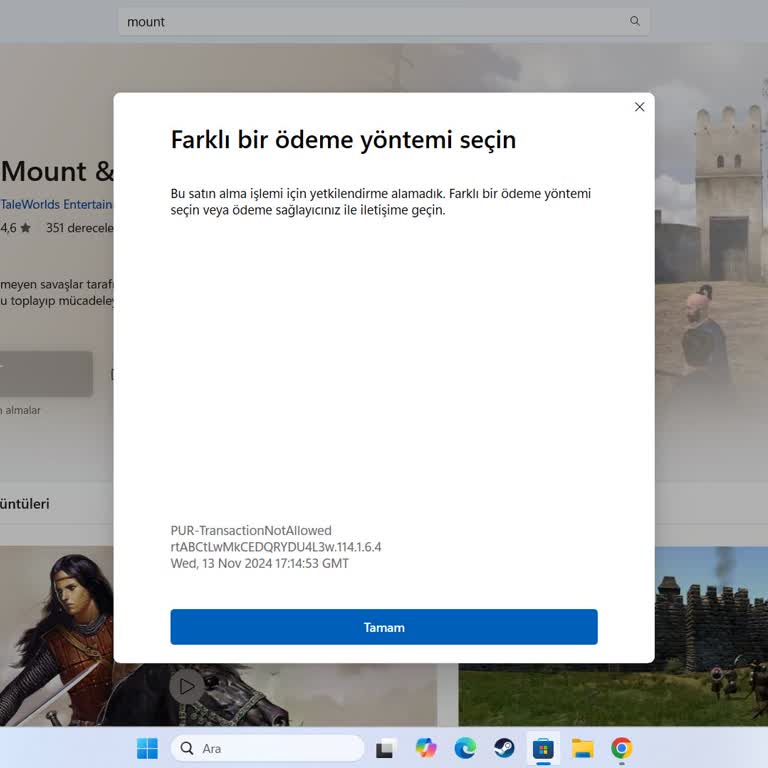Open the TaleWorlds Entertainment publisher link
Screen dimensions: 768x768
click(56, 204)
